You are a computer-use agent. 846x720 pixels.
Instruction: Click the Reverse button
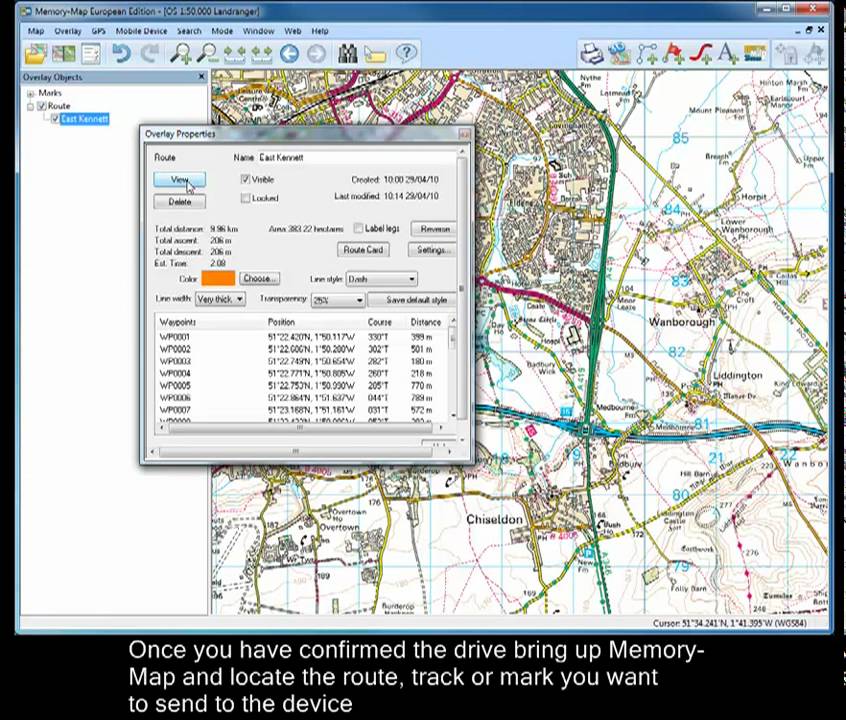(x=434, y=229)
